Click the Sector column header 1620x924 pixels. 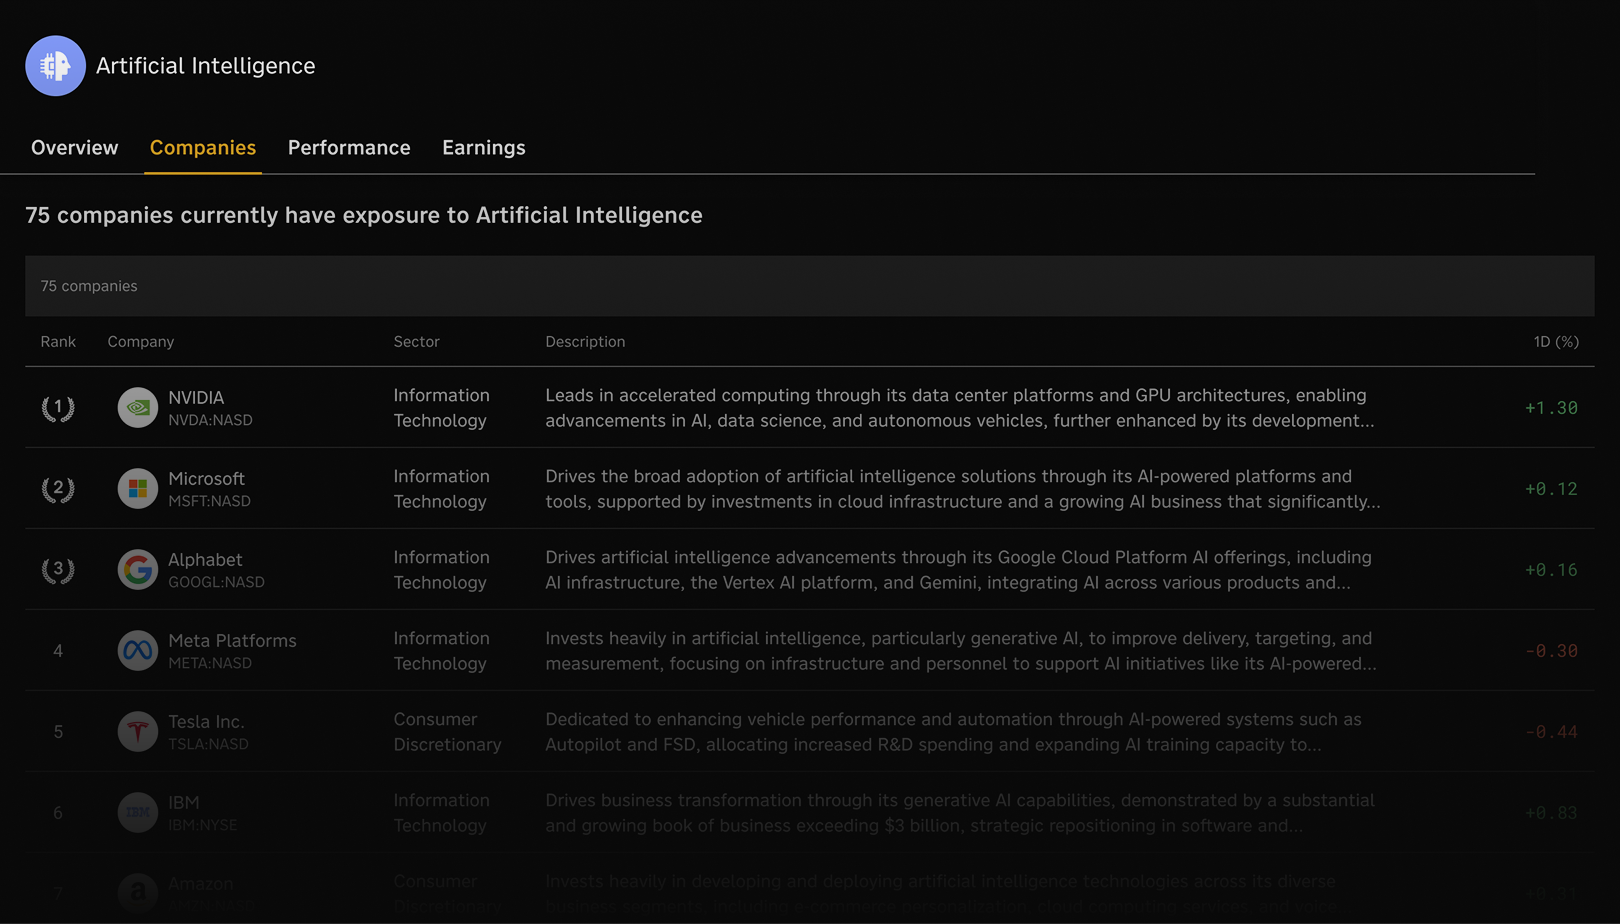point(416,341)
